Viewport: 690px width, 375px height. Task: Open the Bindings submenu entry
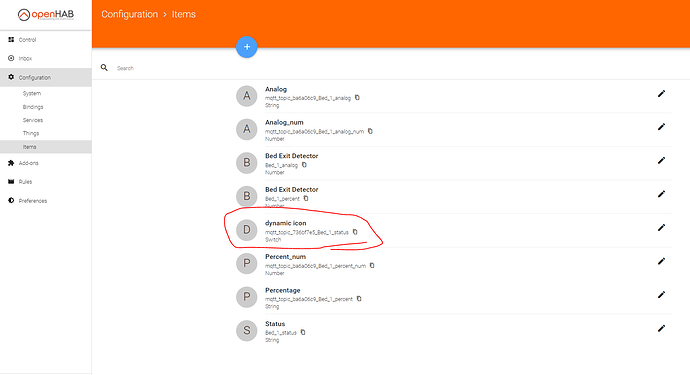click(x=46, y=107)
